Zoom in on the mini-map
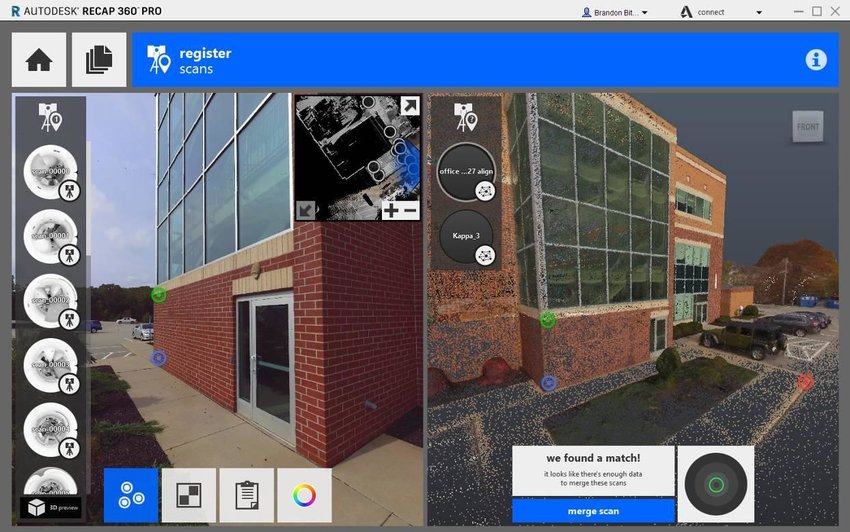The image size is (850, 532). coord(391,210)
